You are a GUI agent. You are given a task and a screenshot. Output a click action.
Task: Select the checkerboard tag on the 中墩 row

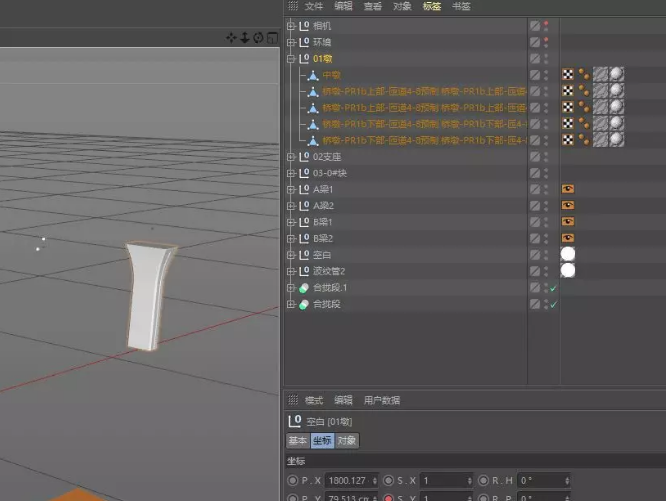[568, 74]
